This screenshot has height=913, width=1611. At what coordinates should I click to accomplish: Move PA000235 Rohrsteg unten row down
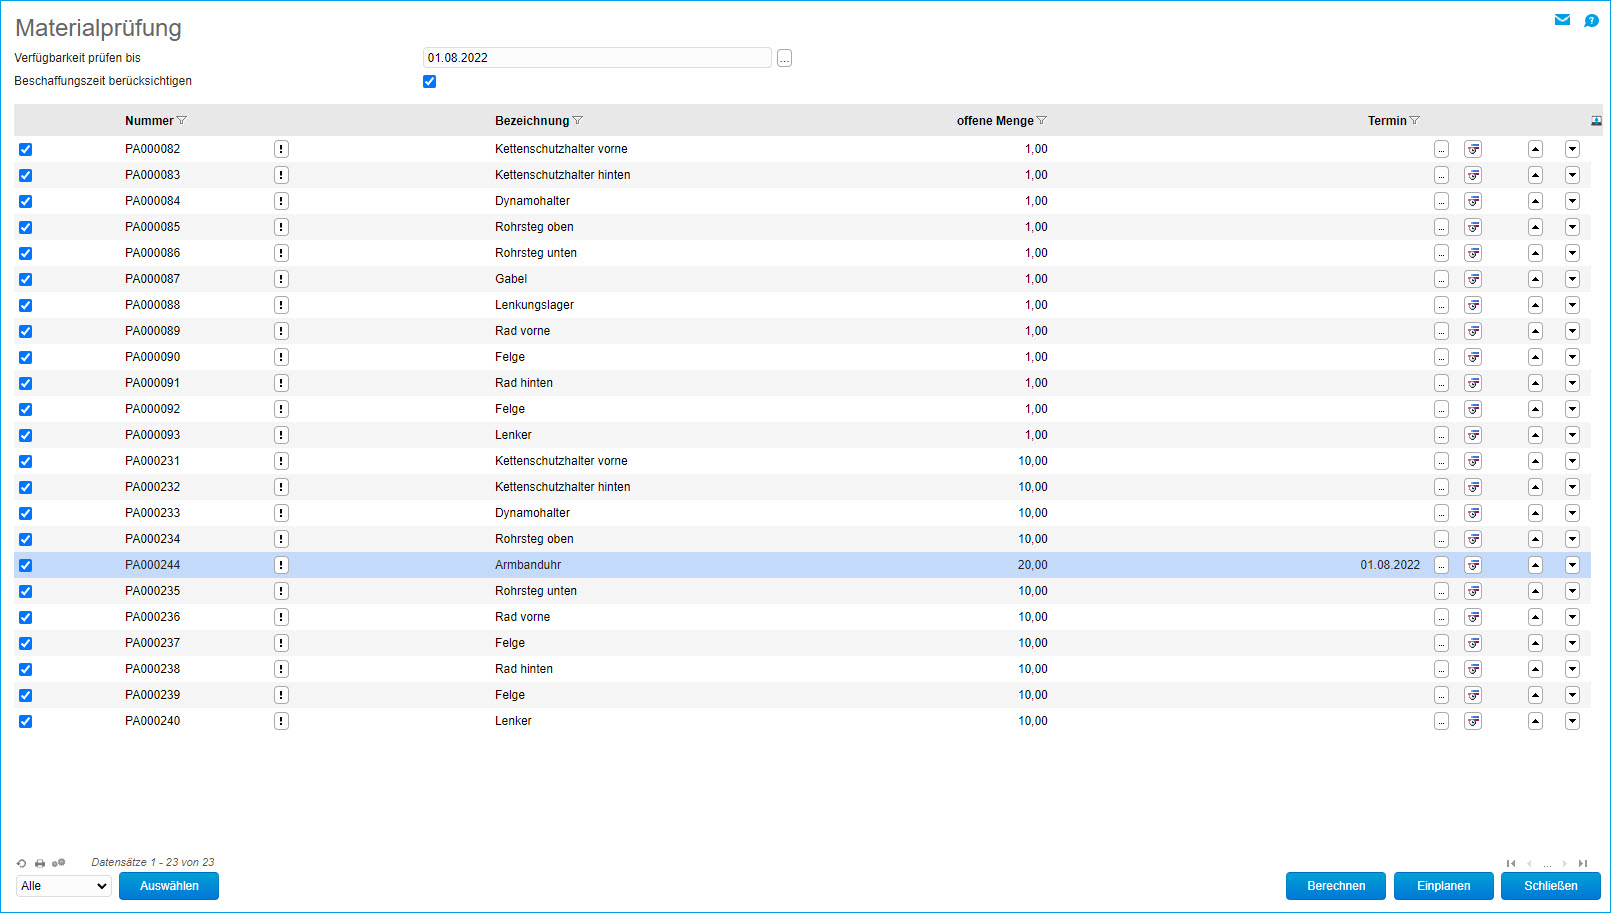[x=1572, y=591]
